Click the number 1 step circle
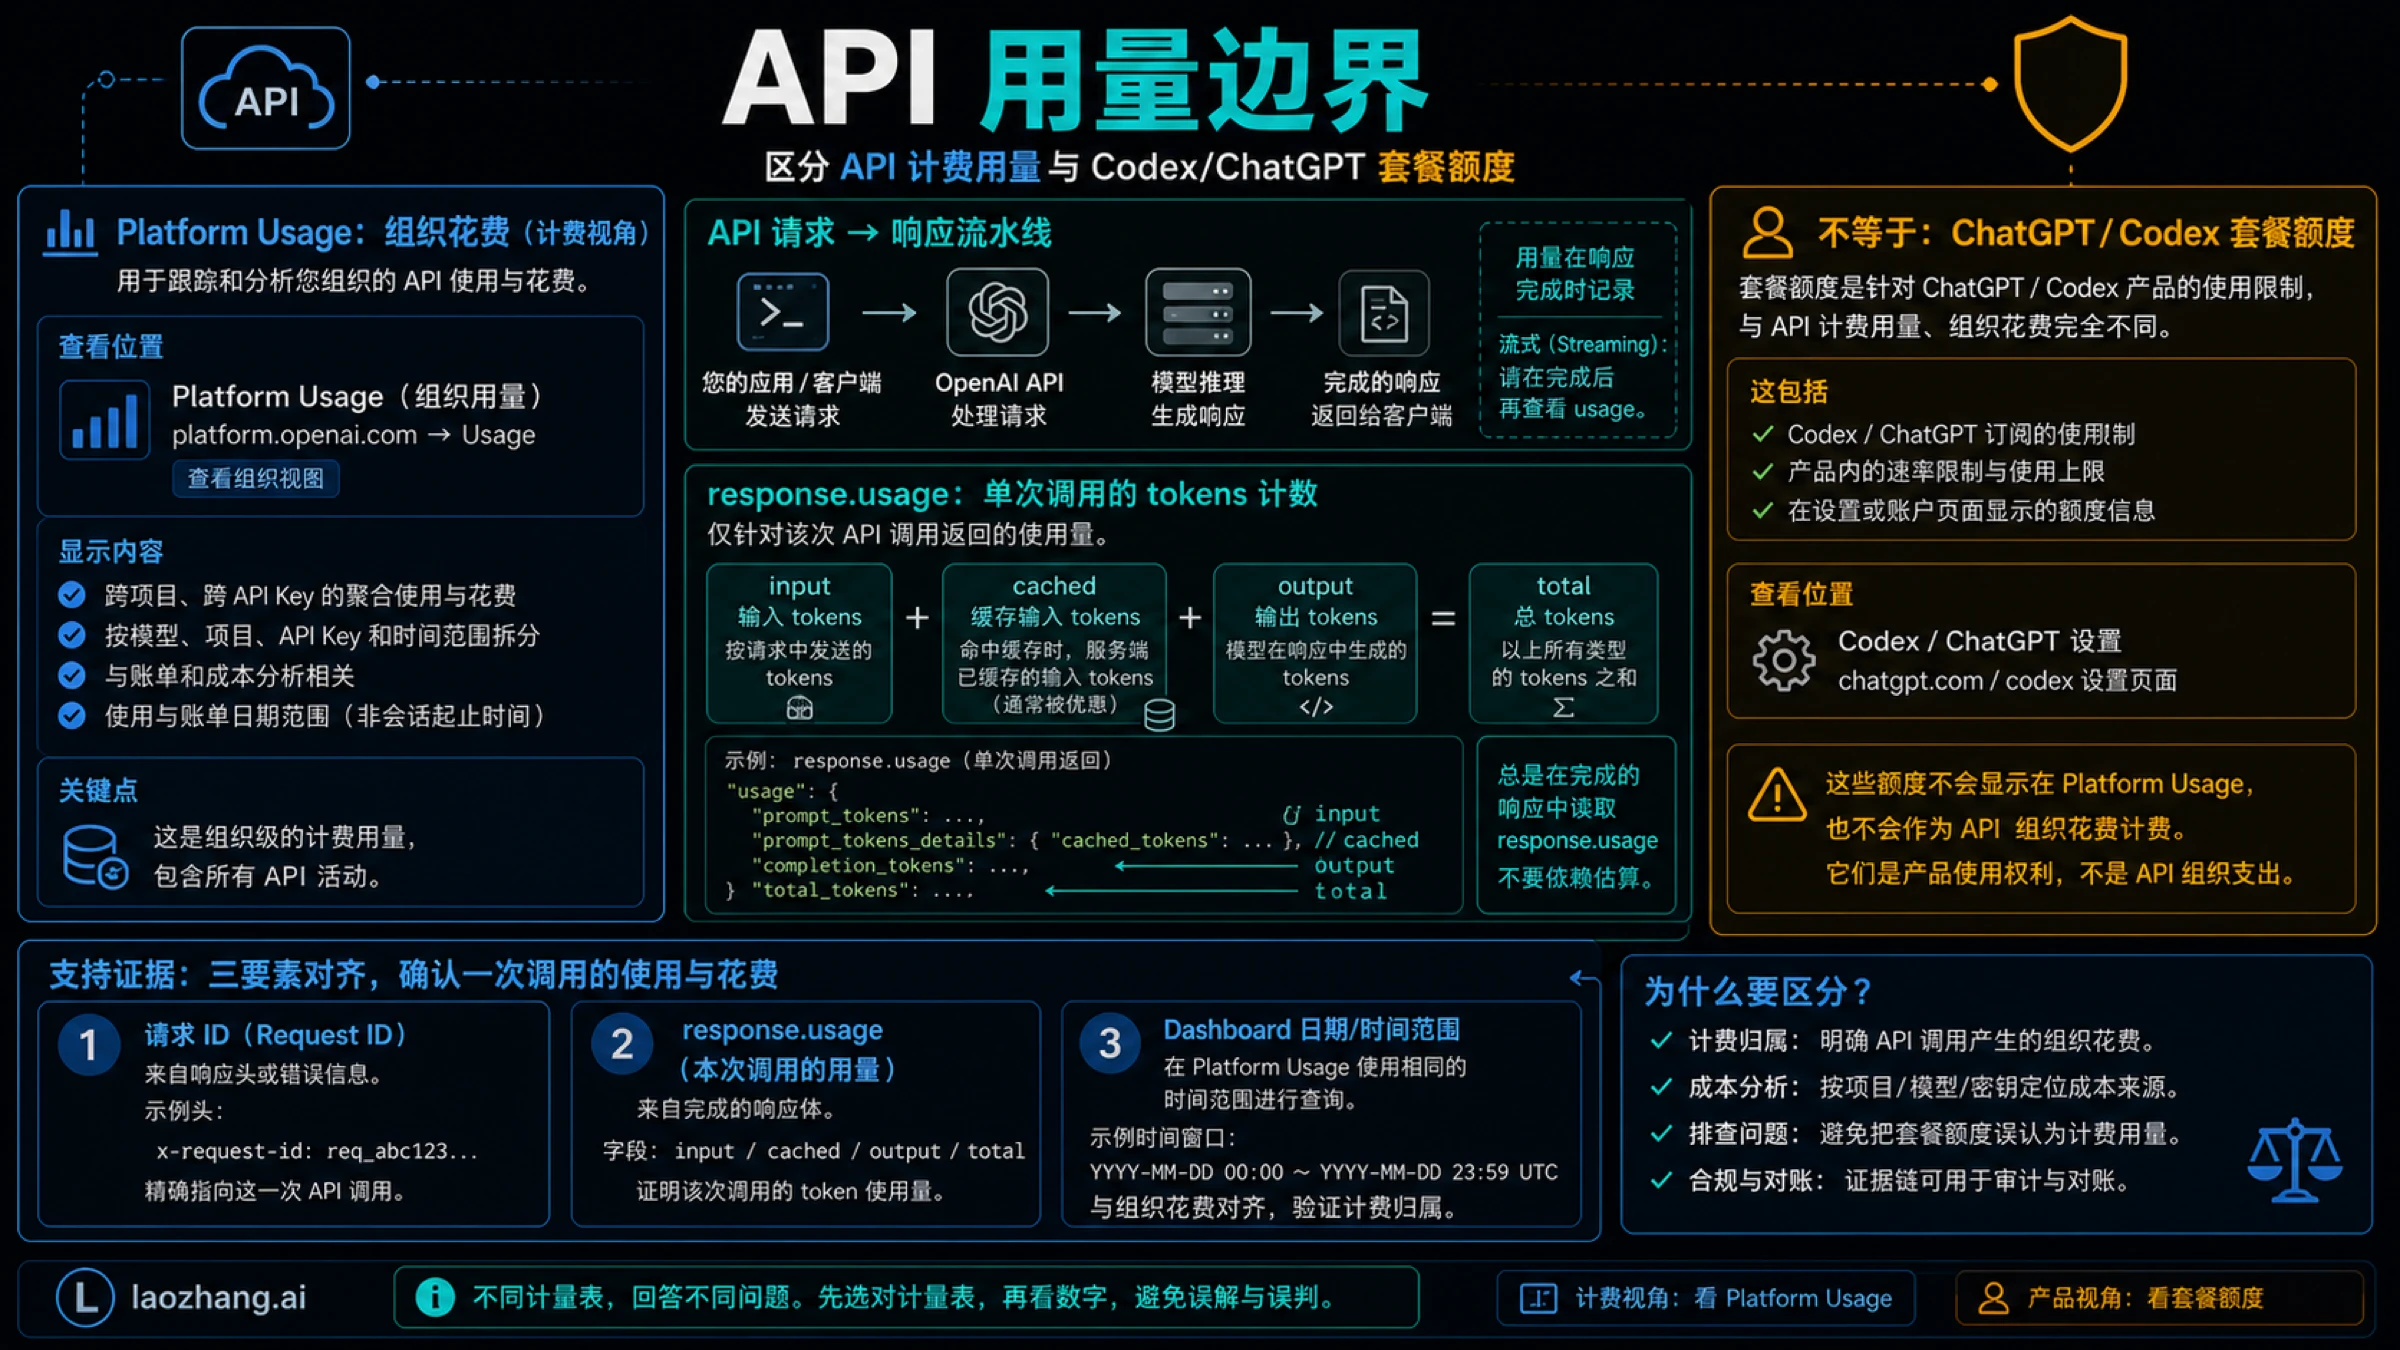2400x1350 pixels. (x=89, y=1044)
